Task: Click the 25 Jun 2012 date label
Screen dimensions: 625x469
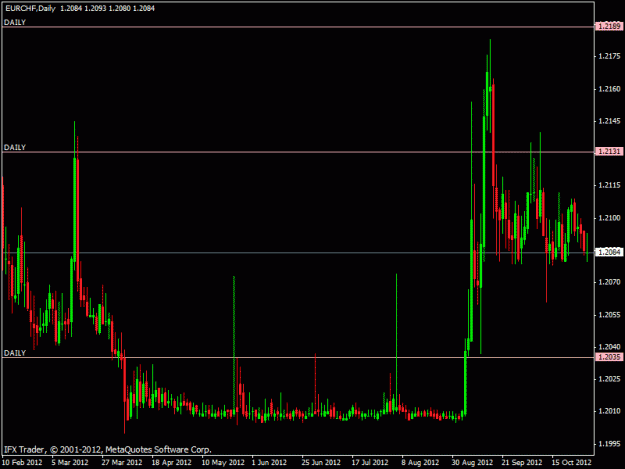Action: click(x=321, y=462)
